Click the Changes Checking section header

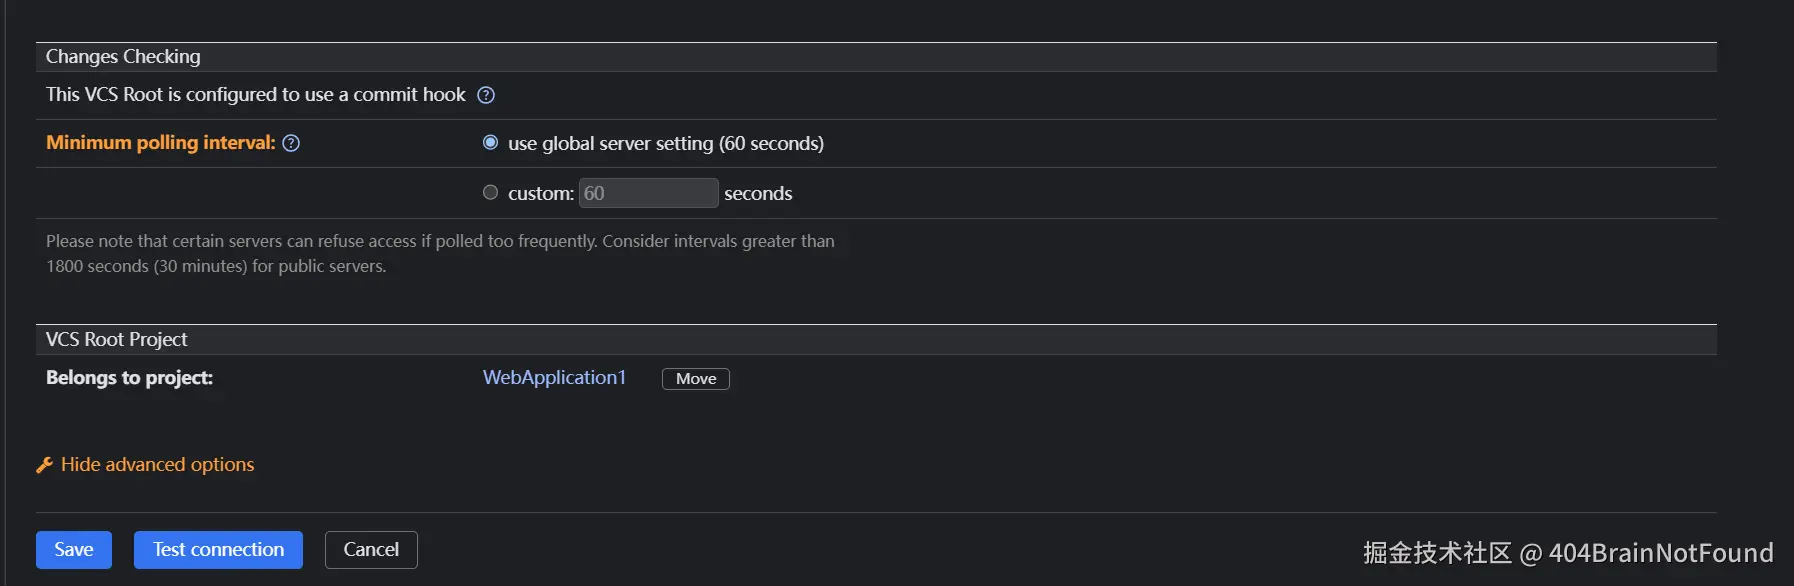click(123, 57)
